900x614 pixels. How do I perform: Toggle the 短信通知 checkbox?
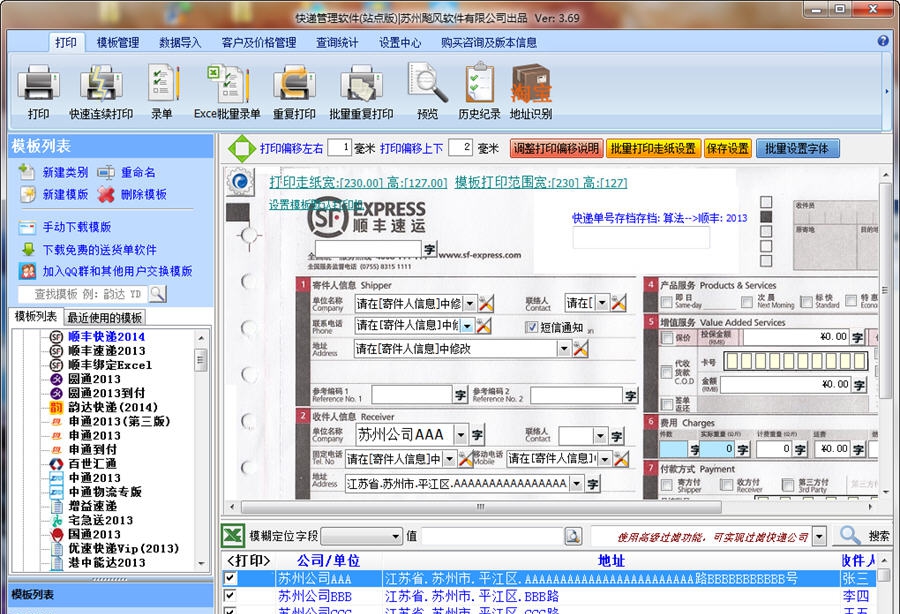pos(532,327)
